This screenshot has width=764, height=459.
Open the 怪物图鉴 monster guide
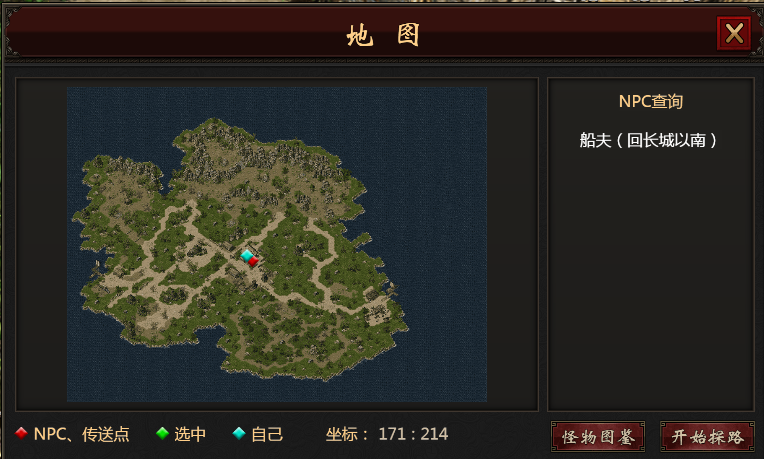tap(598, 437)
